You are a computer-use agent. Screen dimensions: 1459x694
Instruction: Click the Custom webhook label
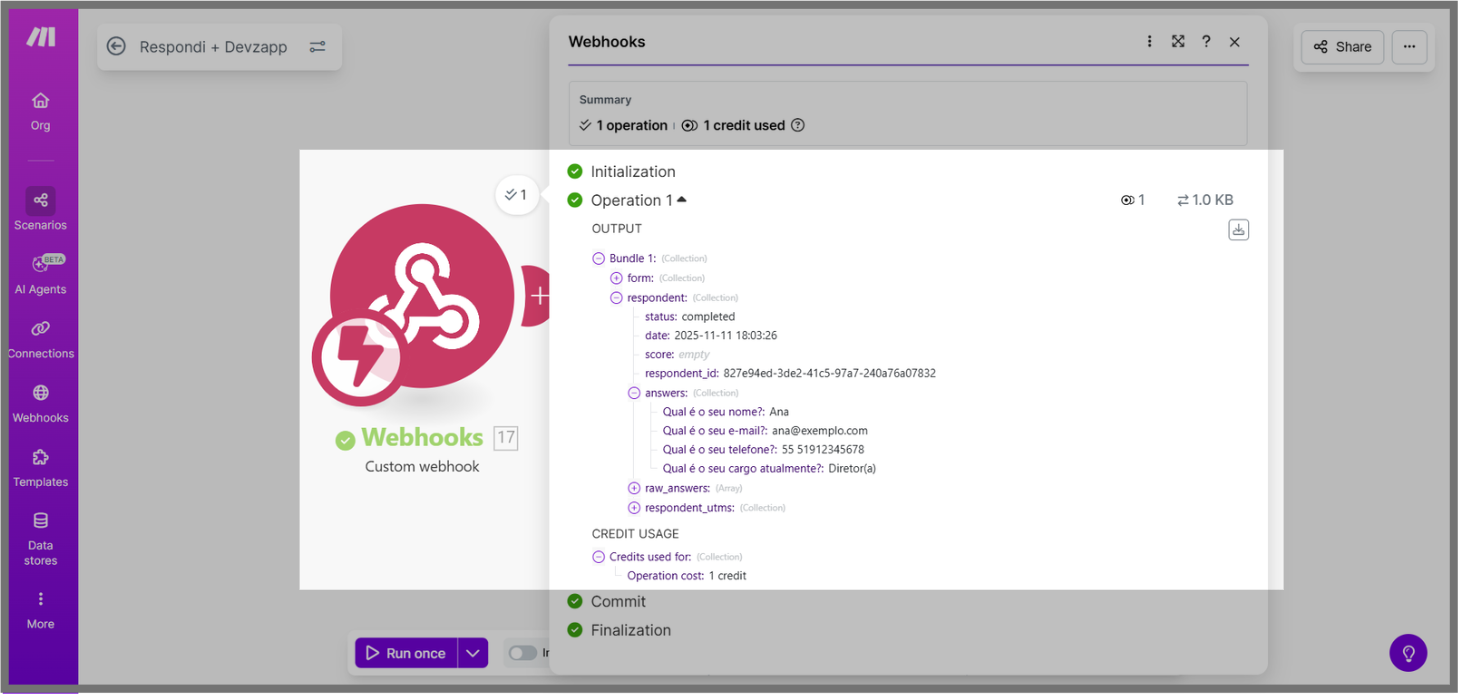(x=422, y=467)
